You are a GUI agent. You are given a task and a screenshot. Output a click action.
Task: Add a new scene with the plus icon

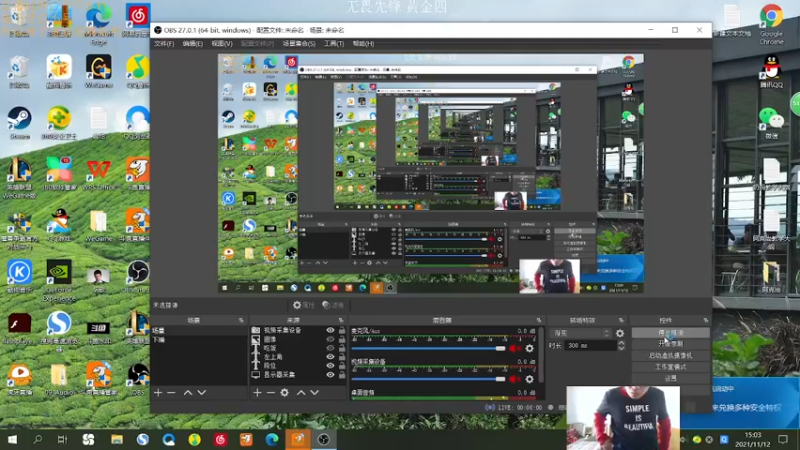[158, 392]
